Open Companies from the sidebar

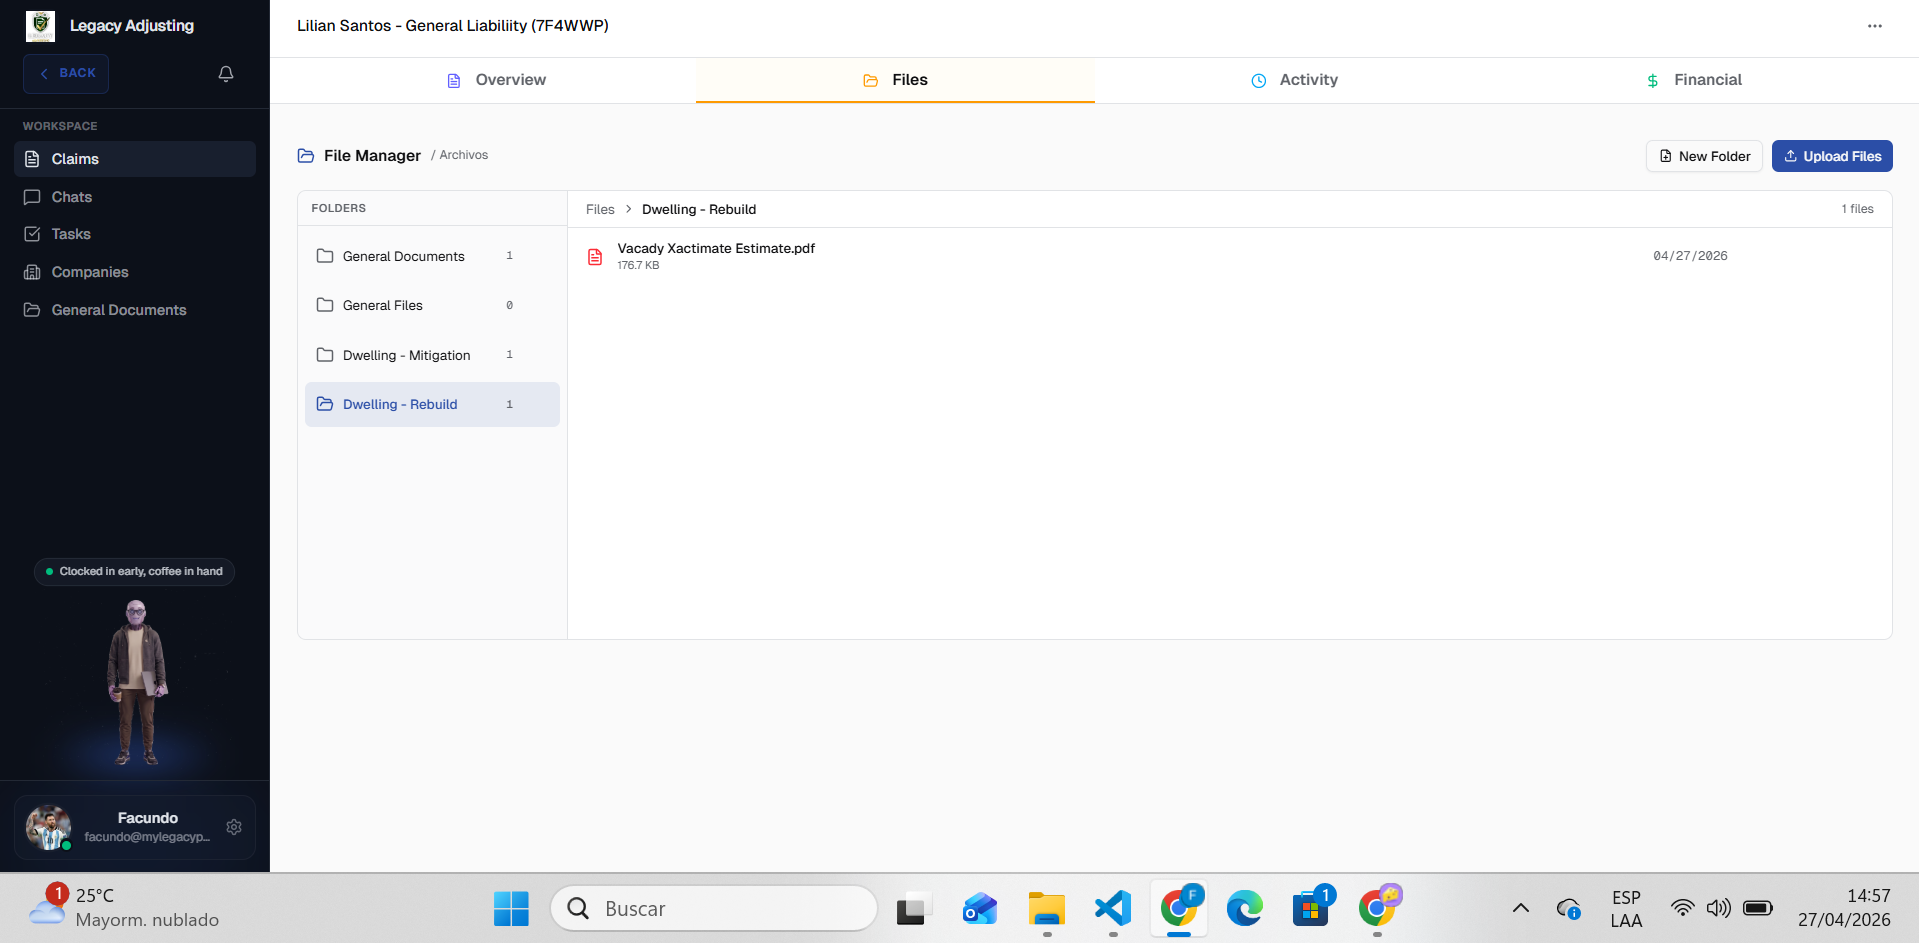click(89, 272)
